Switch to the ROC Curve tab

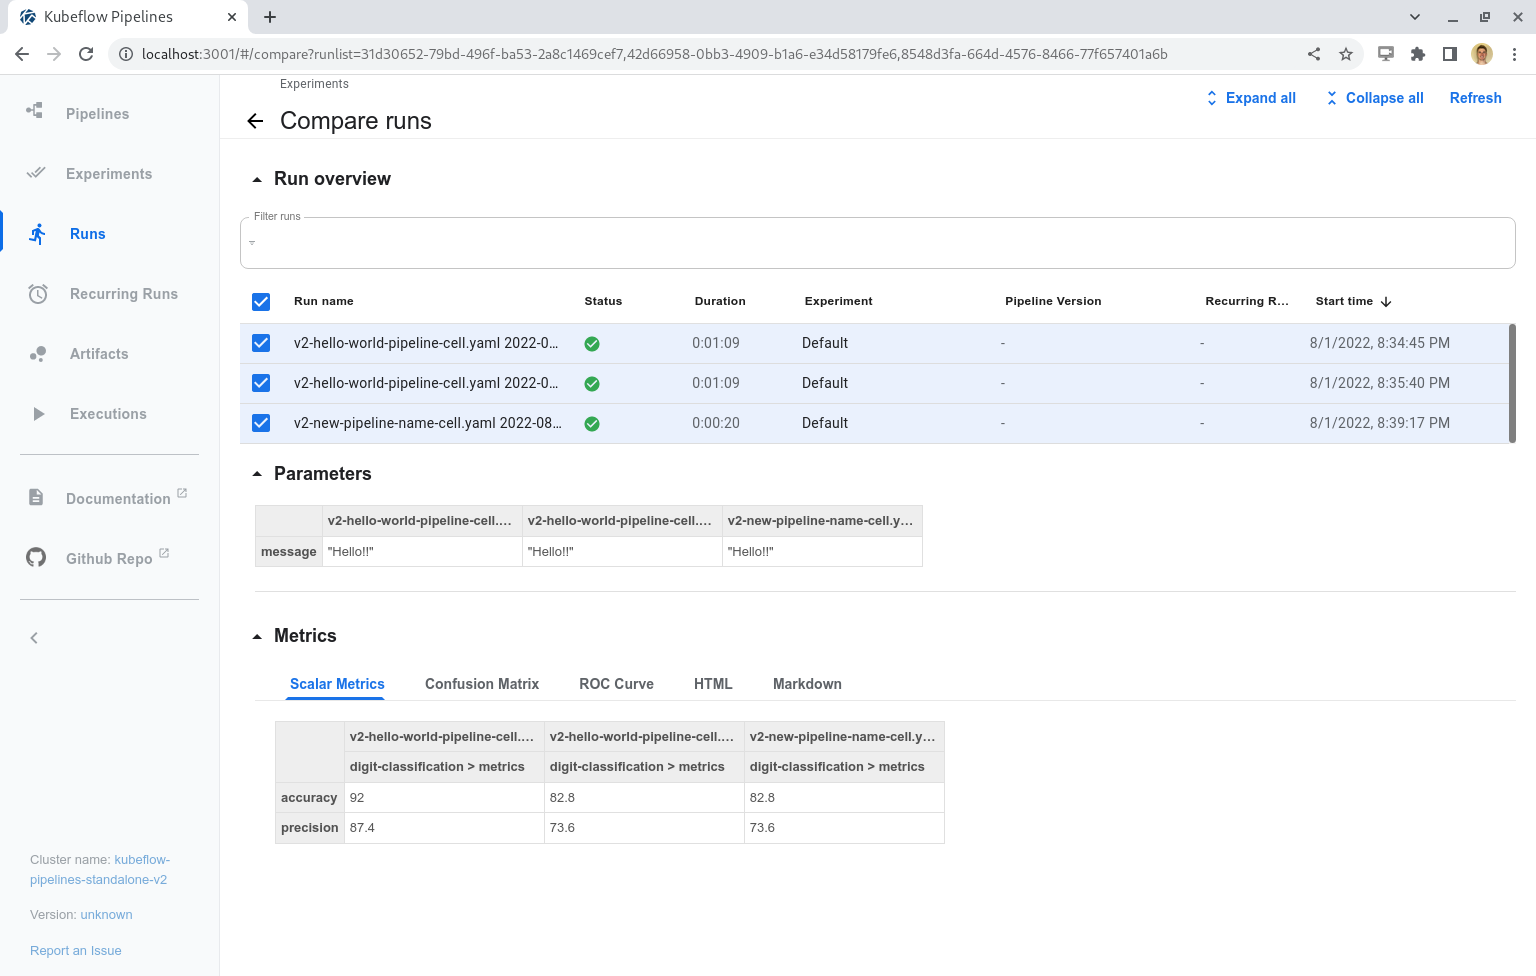[616, 684]
